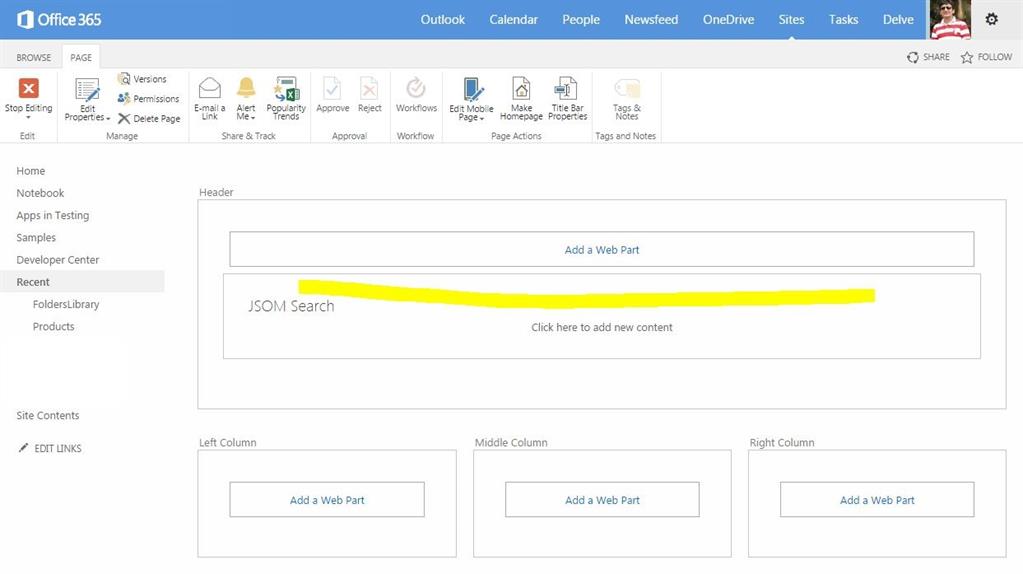Viewport: 1023px width, 574px height.
Task: Open Calendar from top navigation
Action: tap(513, 20)
